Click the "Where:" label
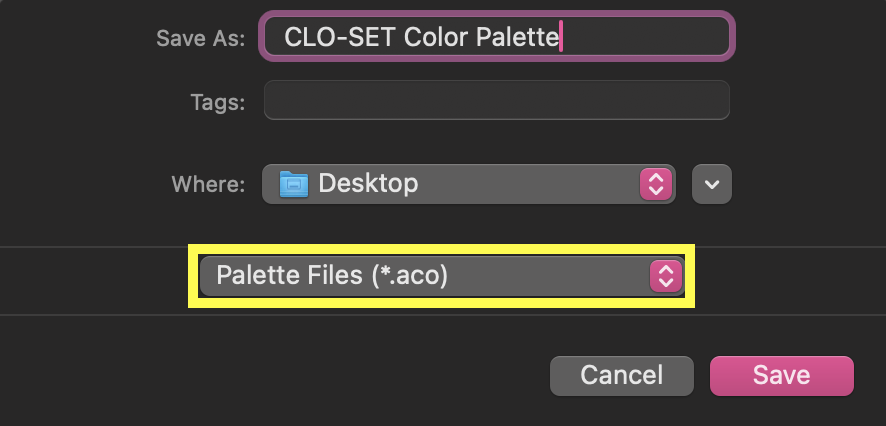 click(x=209, y=184)
